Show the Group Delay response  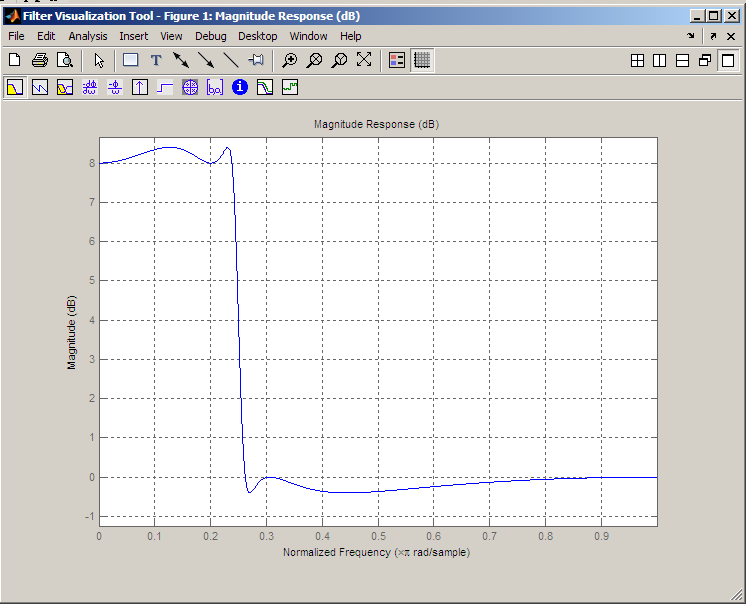pos(90,87)
